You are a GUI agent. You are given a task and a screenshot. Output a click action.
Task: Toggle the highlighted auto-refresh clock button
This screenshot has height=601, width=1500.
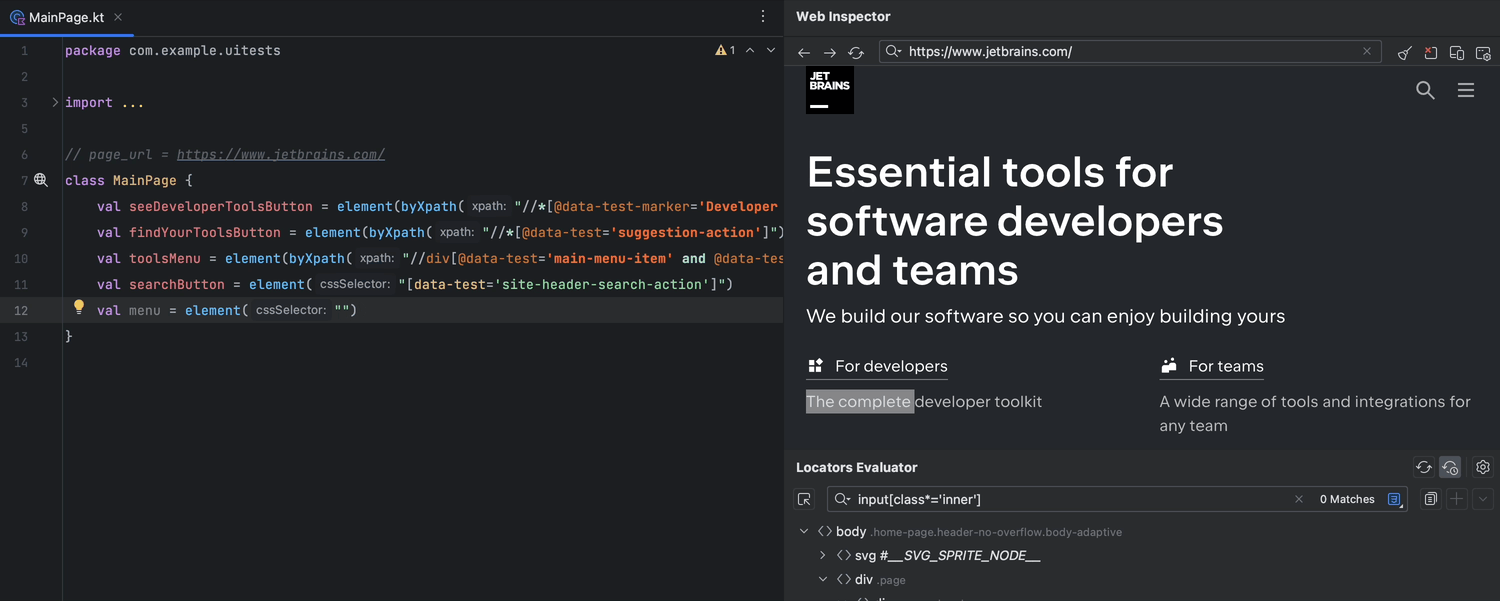(1450, 467)
